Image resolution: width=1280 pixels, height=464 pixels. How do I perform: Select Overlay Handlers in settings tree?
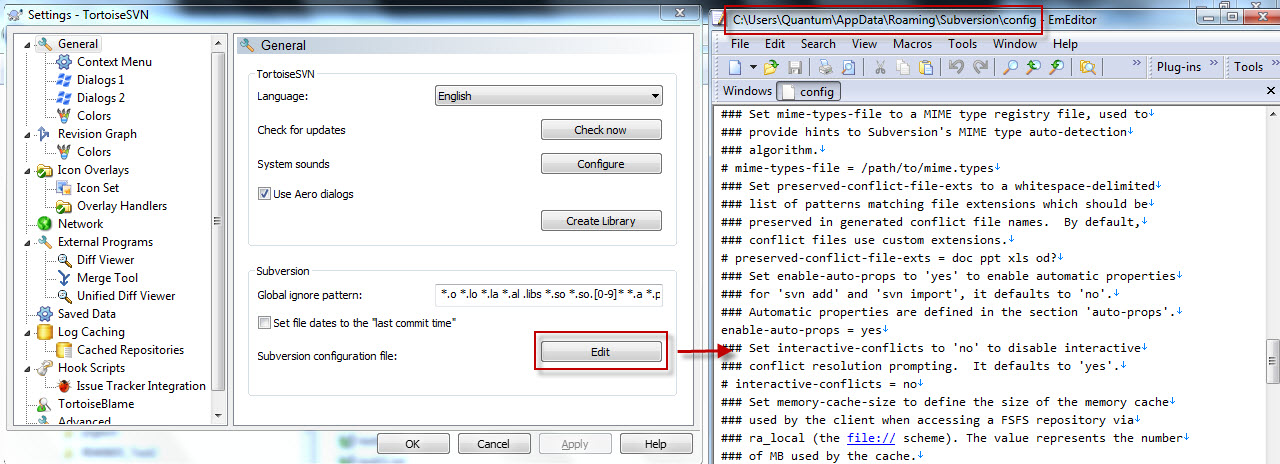point(122,206)
